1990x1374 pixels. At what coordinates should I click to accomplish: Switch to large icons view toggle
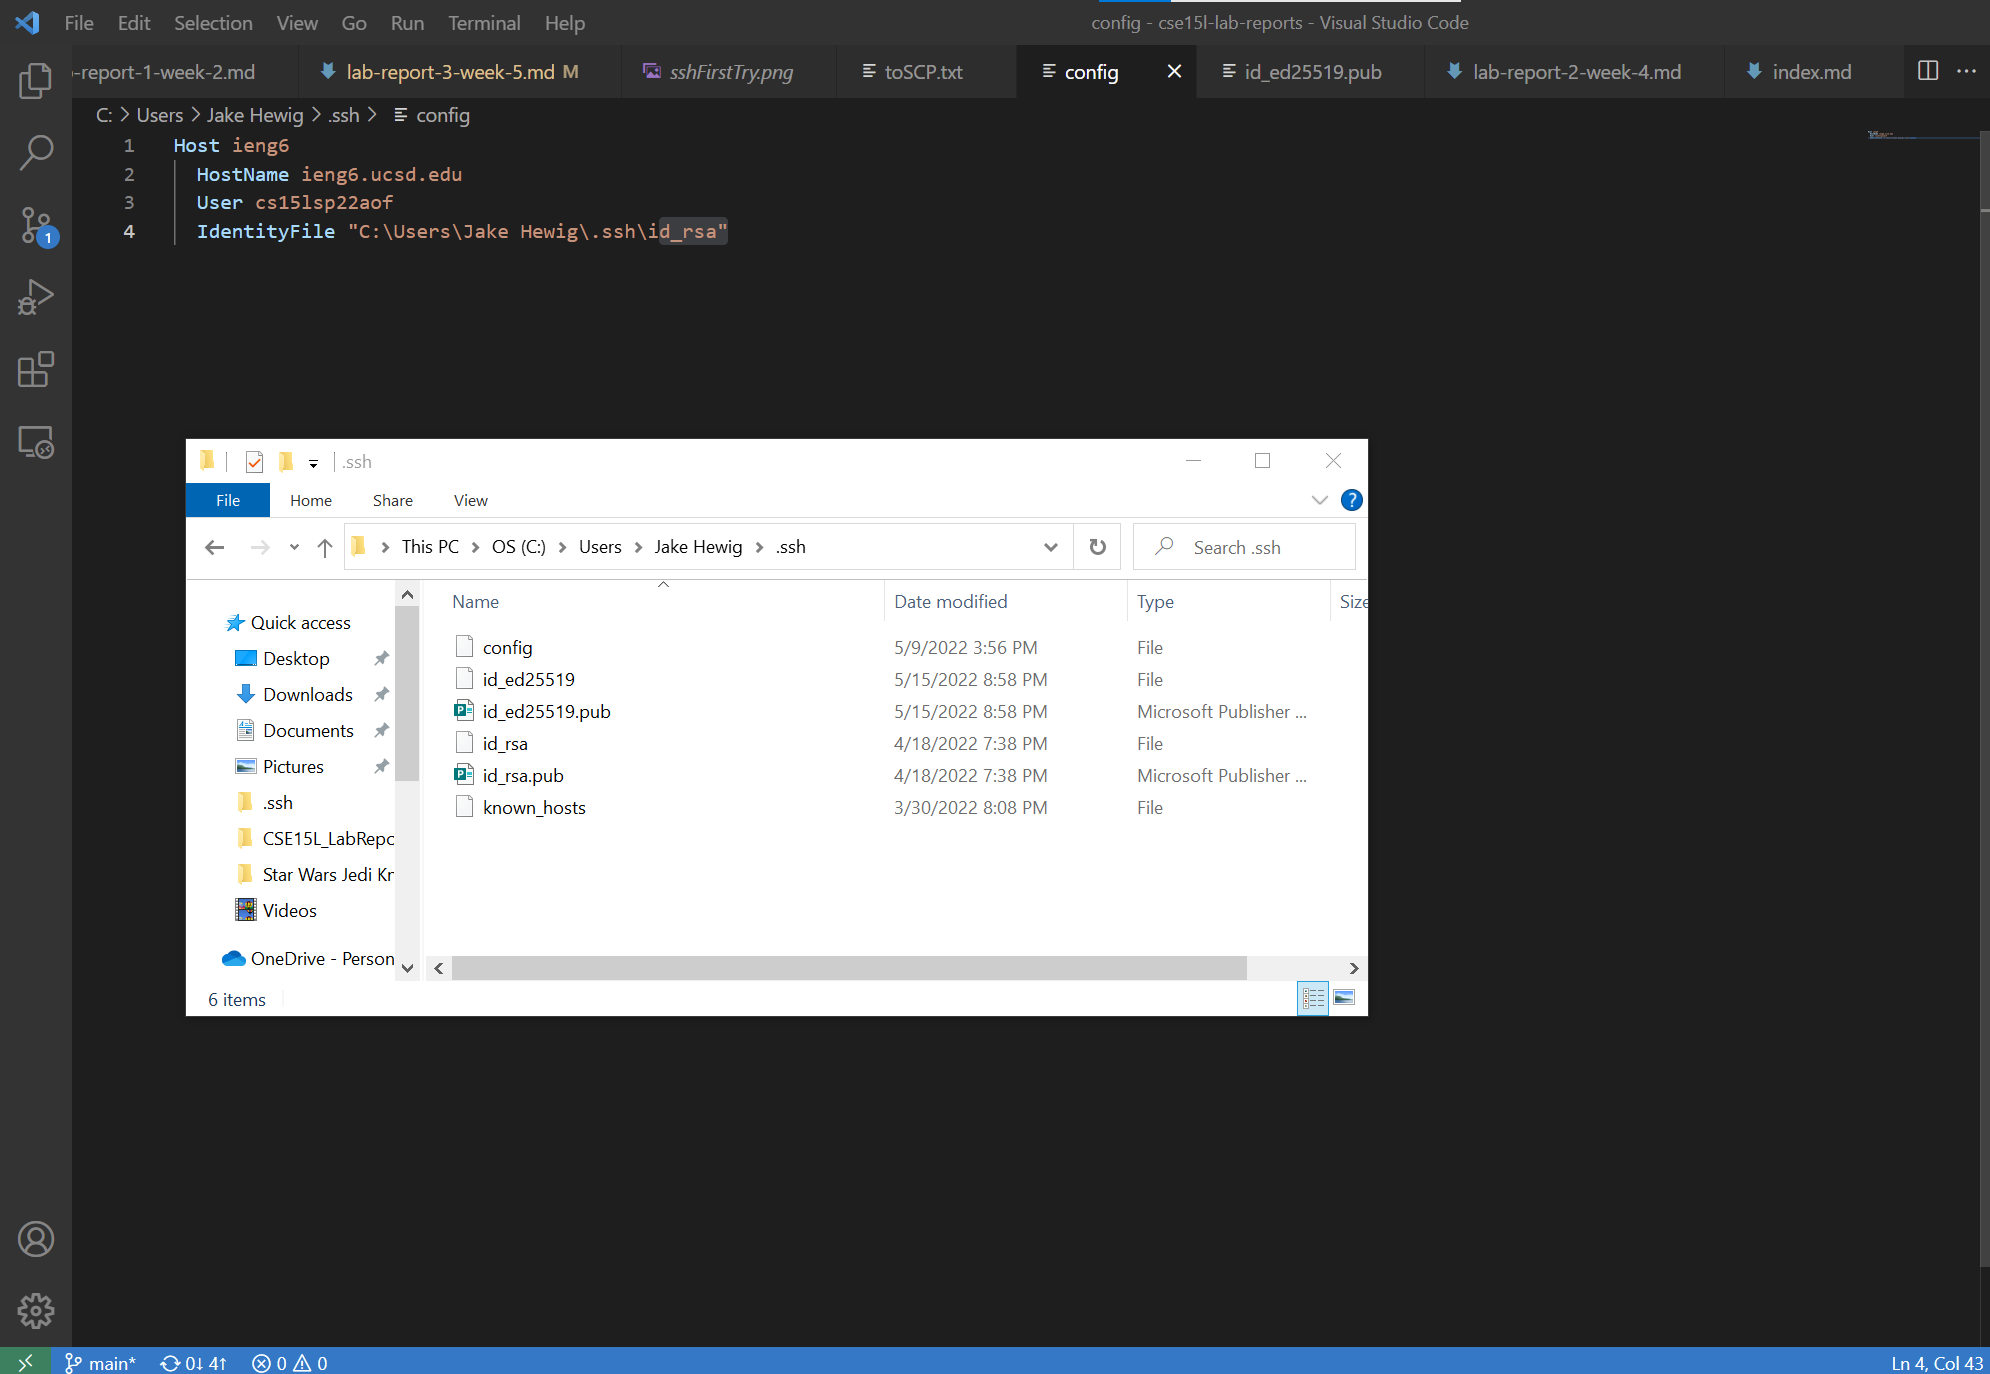pos(1345,998)
